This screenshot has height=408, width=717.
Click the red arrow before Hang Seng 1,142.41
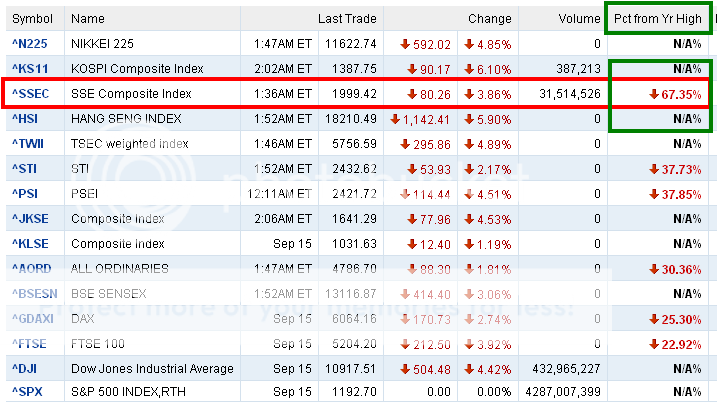(395, 119)
